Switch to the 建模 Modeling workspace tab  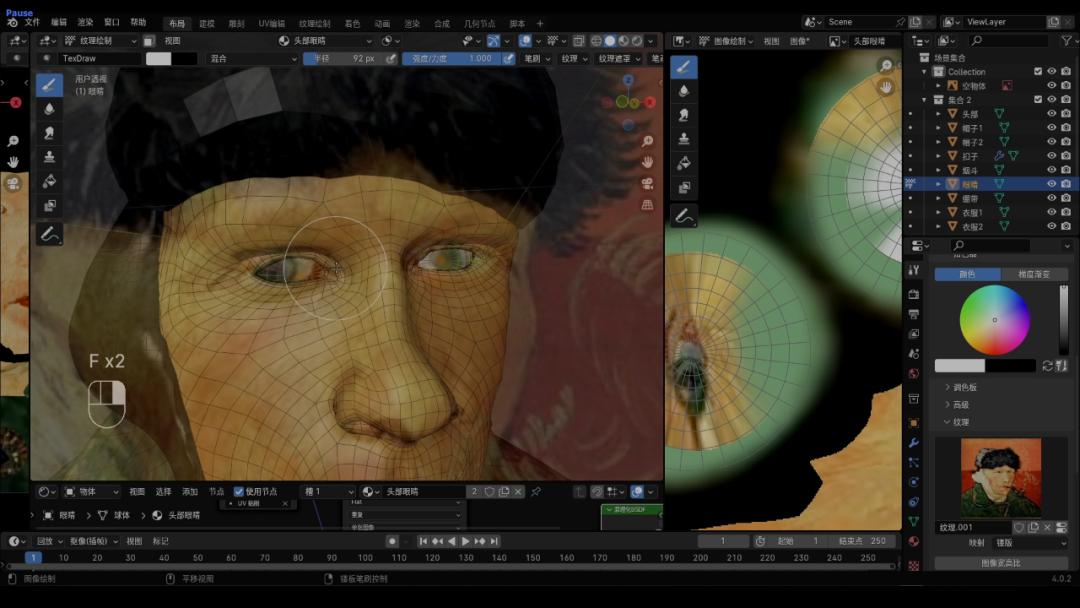click(x=207, y=23)
